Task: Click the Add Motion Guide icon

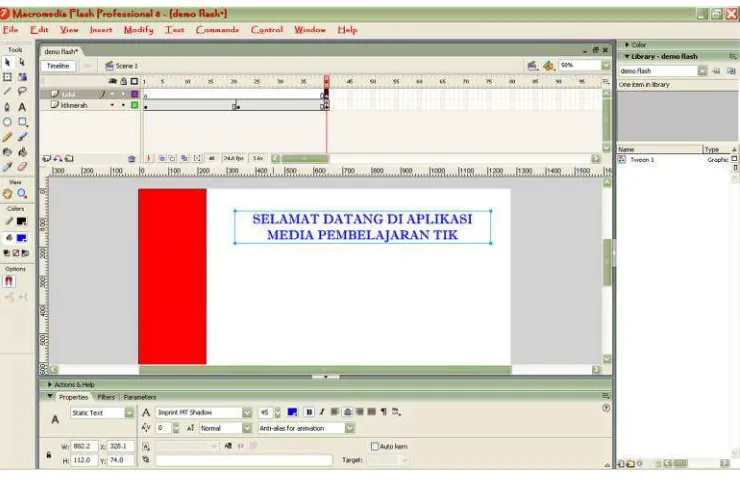Action: click(58, 159)
